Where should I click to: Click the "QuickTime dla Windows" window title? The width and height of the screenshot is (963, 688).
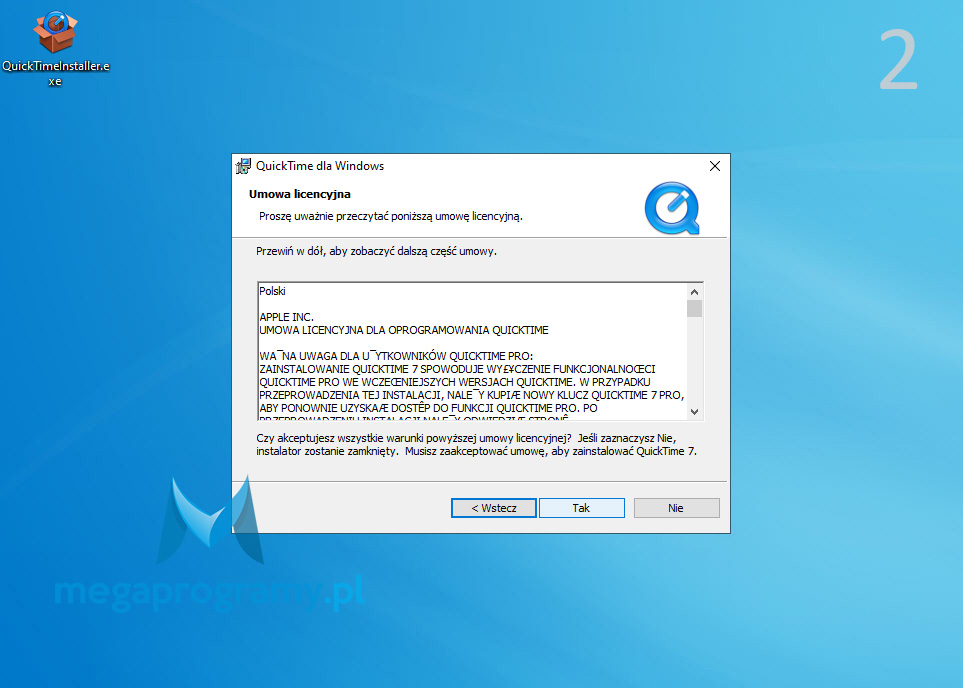coord(320,166)
